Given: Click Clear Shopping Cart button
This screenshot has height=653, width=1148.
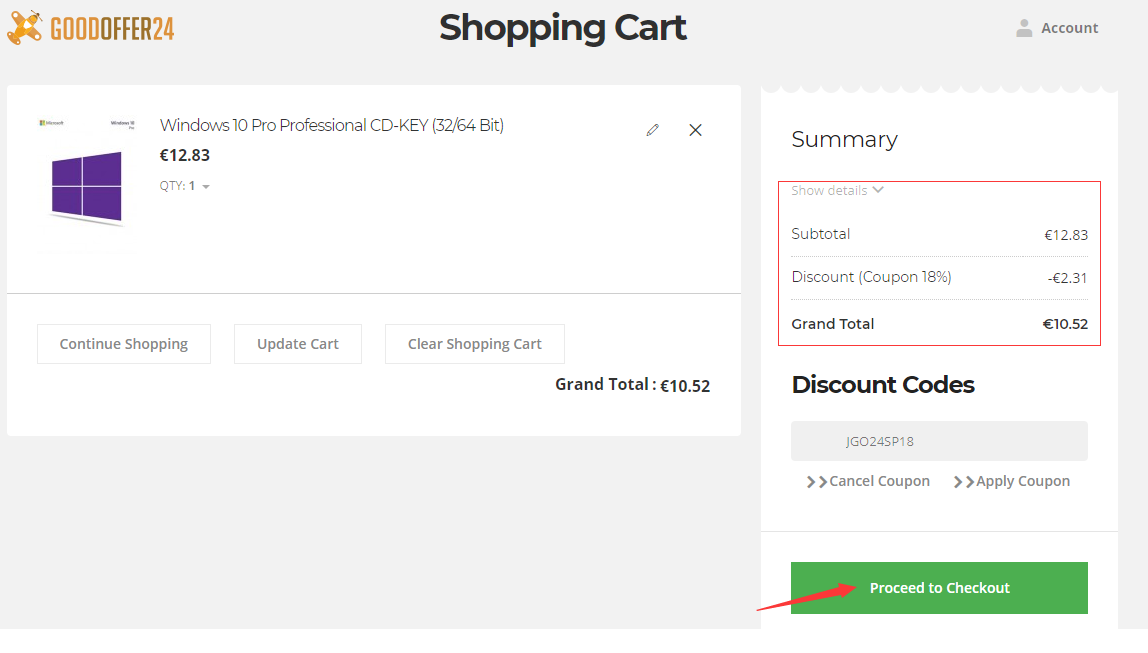Looking at the screenshot, I should pos(474,344).
